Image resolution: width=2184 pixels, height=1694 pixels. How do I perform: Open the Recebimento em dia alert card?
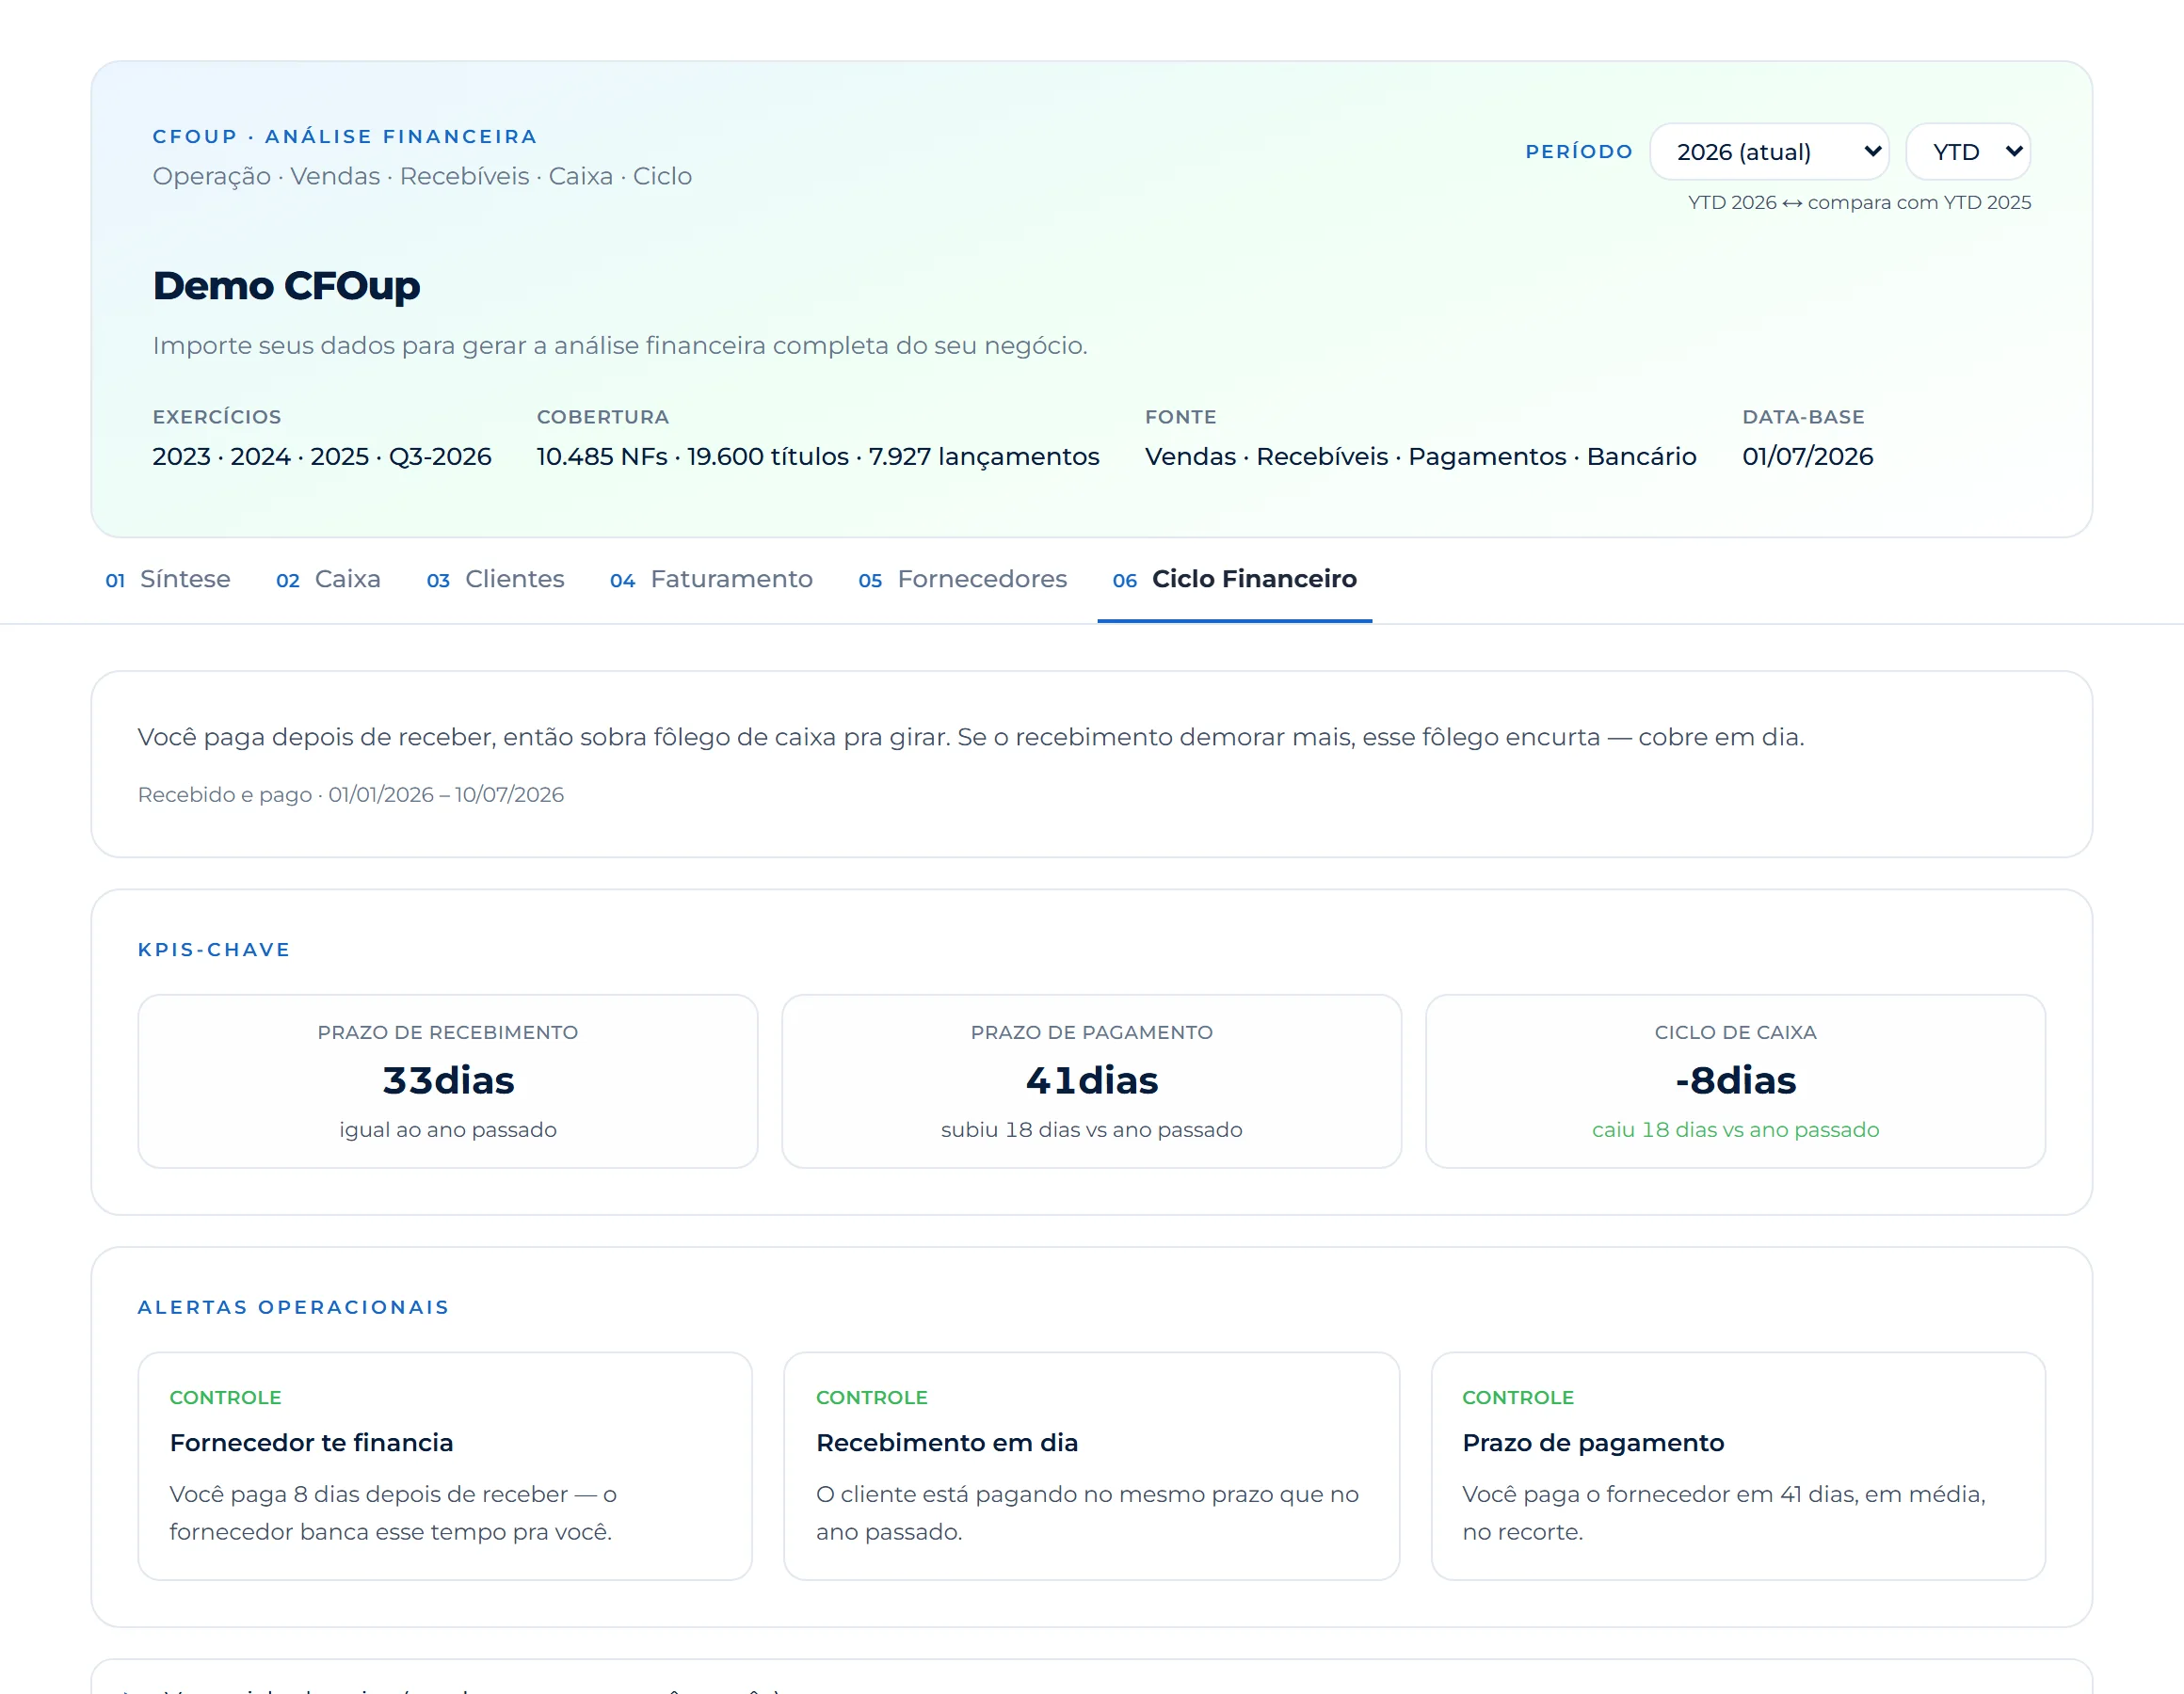click(1091, 1466)
